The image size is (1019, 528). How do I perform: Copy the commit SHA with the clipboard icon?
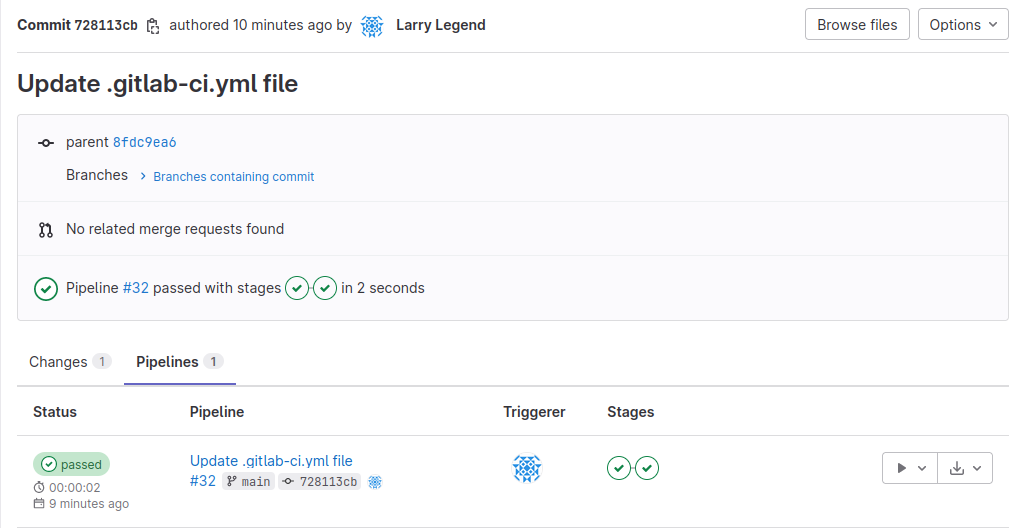click(x=153, y=26)
